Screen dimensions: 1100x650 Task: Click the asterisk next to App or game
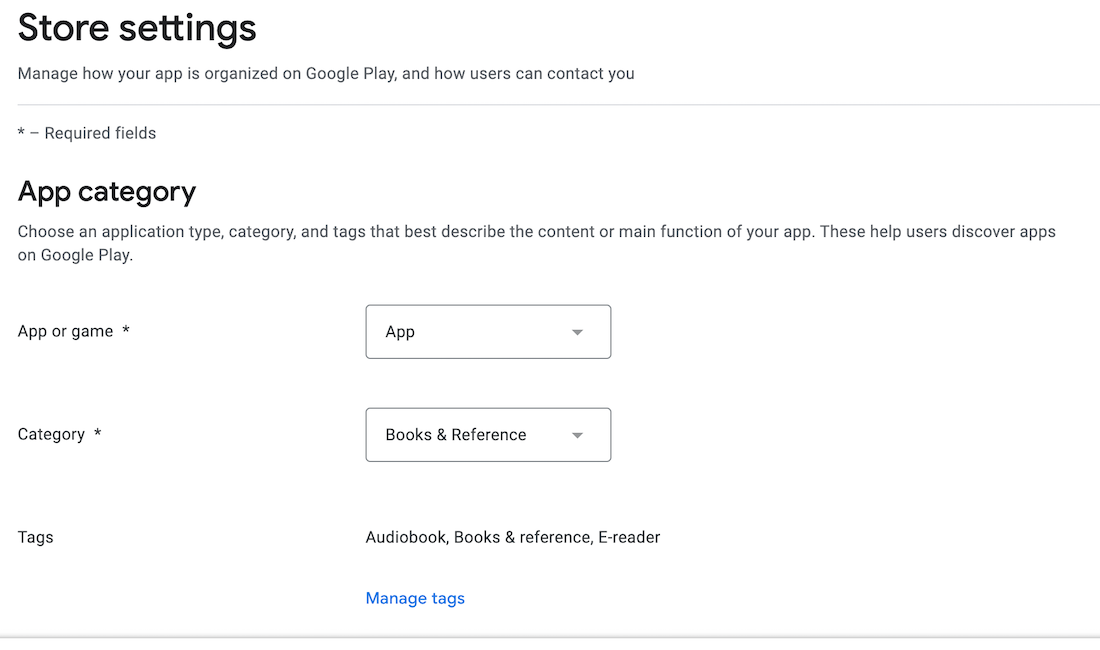[x=126, y=330]
